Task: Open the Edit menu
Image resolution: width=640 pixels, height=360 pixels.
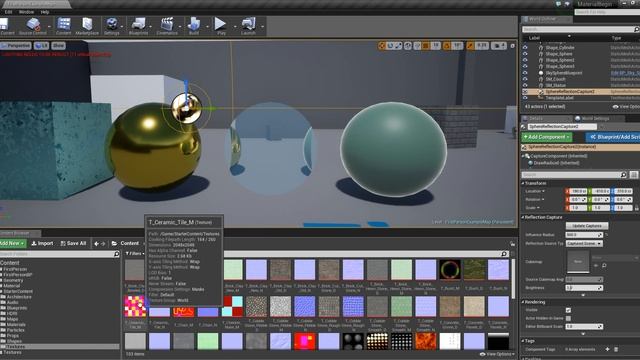Action: coord(8,12)
